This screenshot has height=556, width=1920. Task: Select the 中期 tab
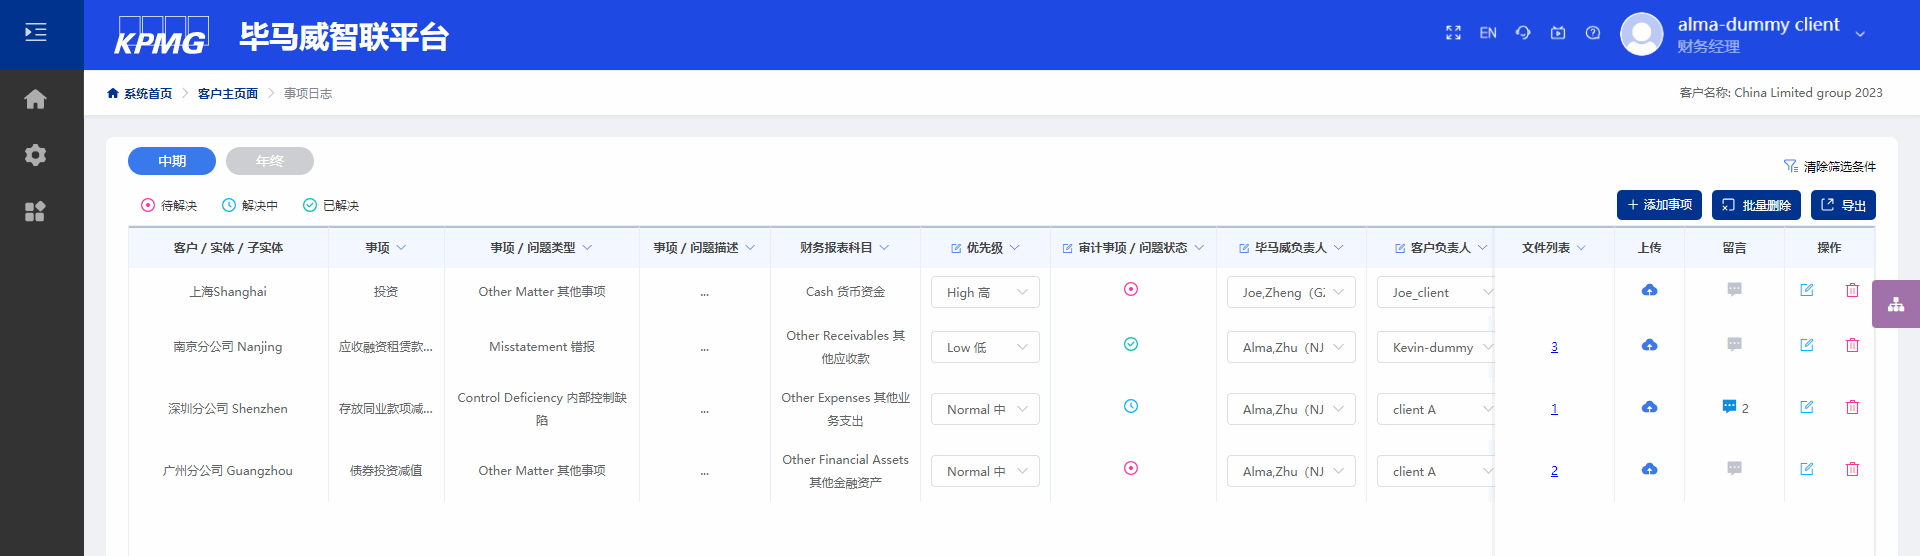pyautogui.click(x=172, y=161)
